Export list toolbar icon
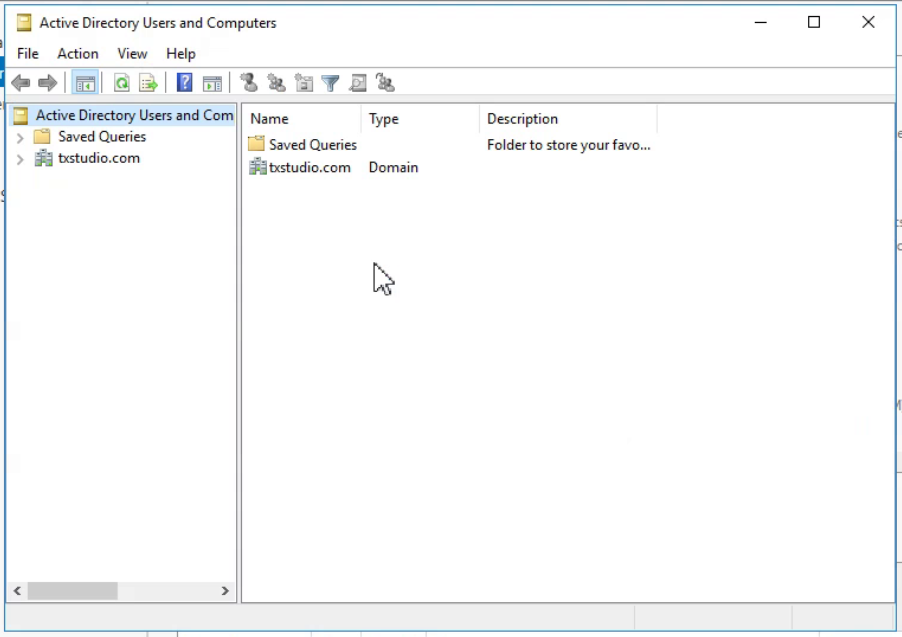 (x=148, y=83)
